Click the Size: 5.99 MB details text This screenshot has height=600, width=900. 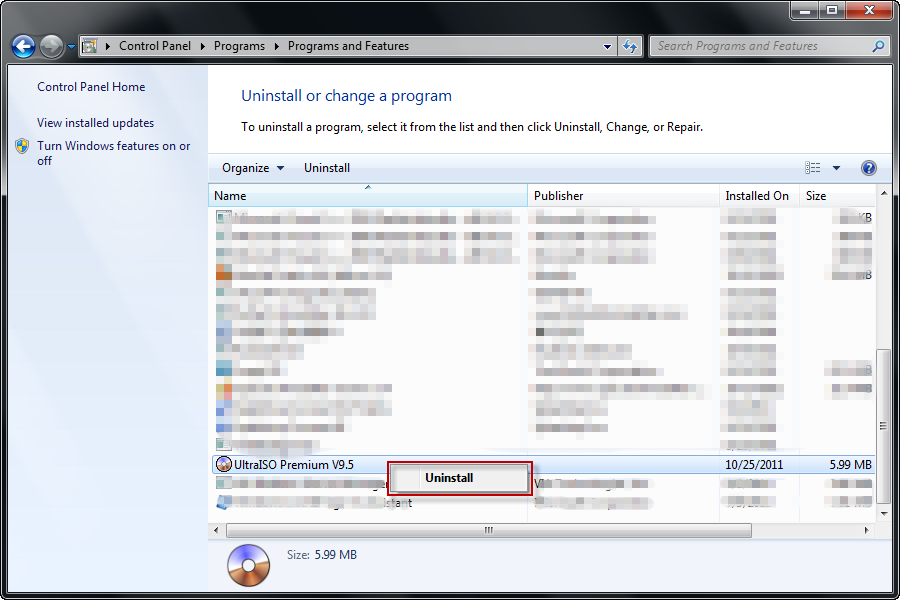coord(322,555)
